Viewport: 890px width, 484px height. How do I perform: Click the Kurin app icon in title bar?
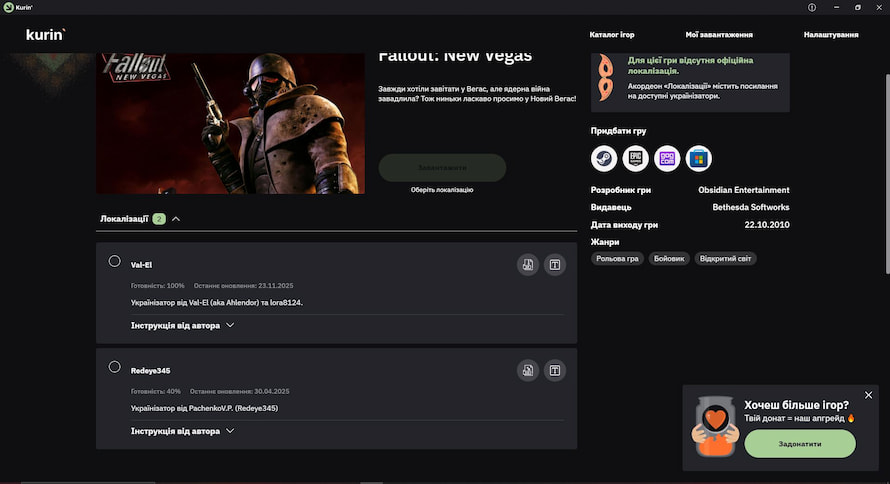9,7
